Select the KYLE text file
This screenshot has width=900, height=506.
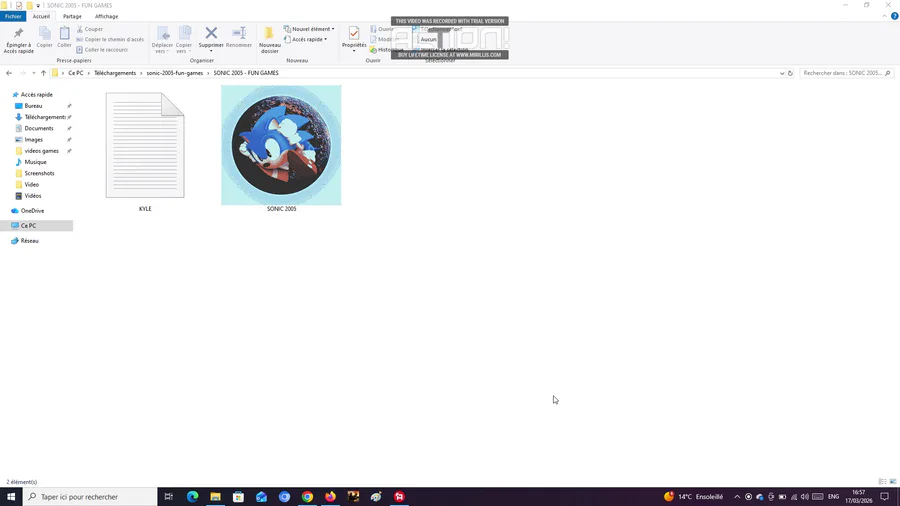point(145,152)
